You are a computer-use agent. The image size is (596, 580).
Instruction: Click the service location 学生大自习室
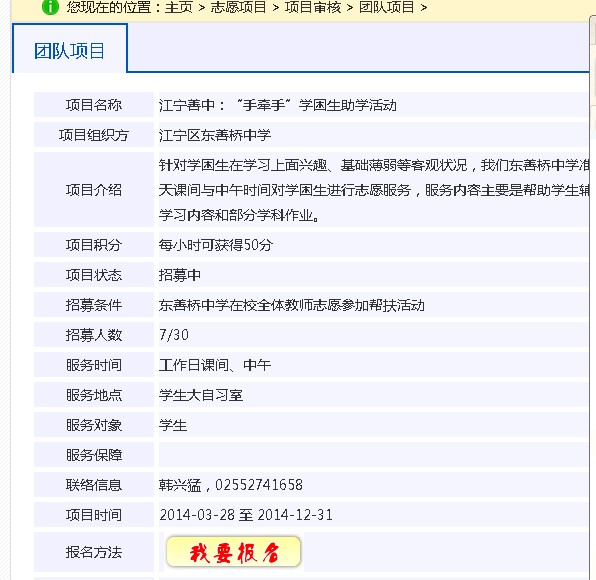coord(201,395)
